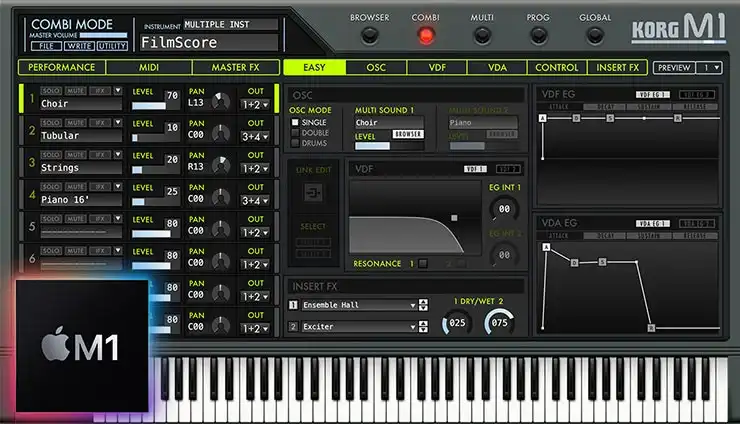This screenshot has width=740, height=424.
Task: Click the Dry/Wet 1 knob showing 025
Action: (x=457, y=323)
